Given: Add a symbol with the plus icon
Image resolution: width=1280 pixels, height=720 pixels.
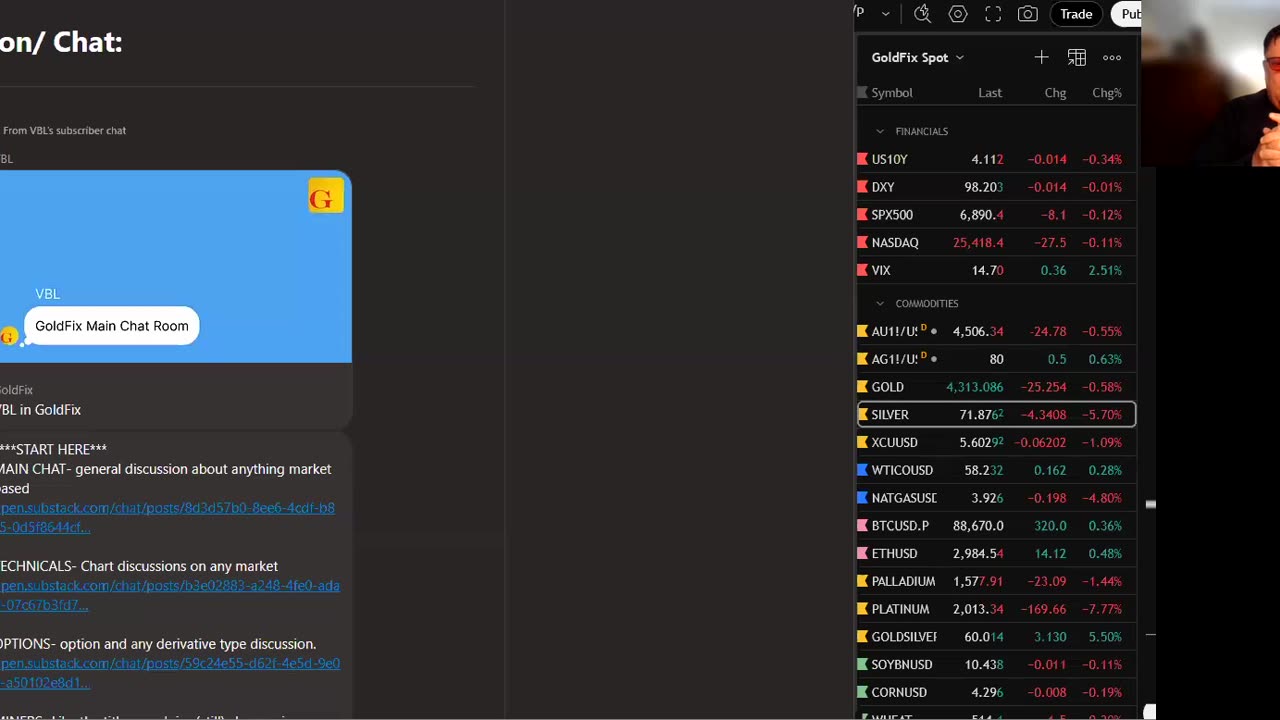Looking at the screenshot, I should (x=1041, y=57).
